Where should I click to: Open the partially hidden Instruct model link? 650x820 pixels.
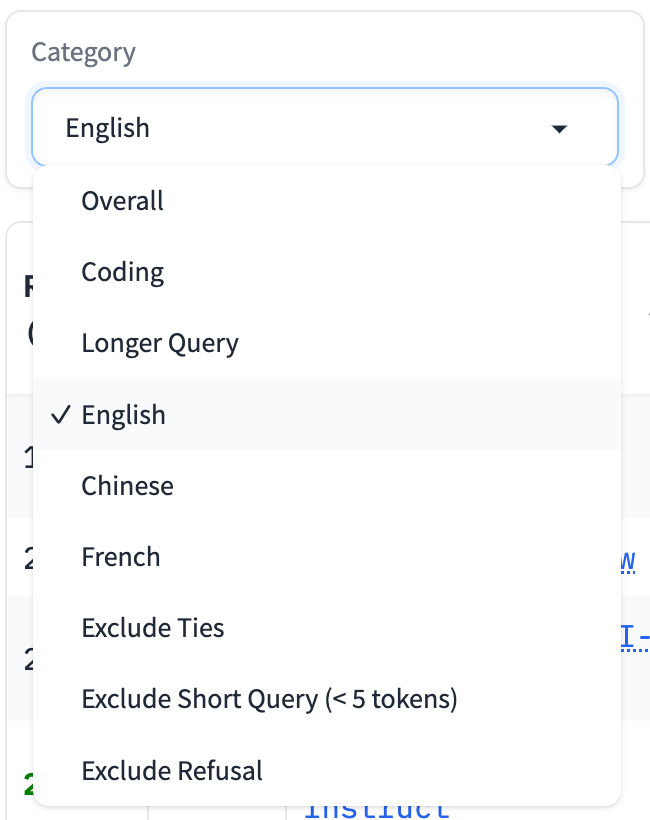pos(376,811)
